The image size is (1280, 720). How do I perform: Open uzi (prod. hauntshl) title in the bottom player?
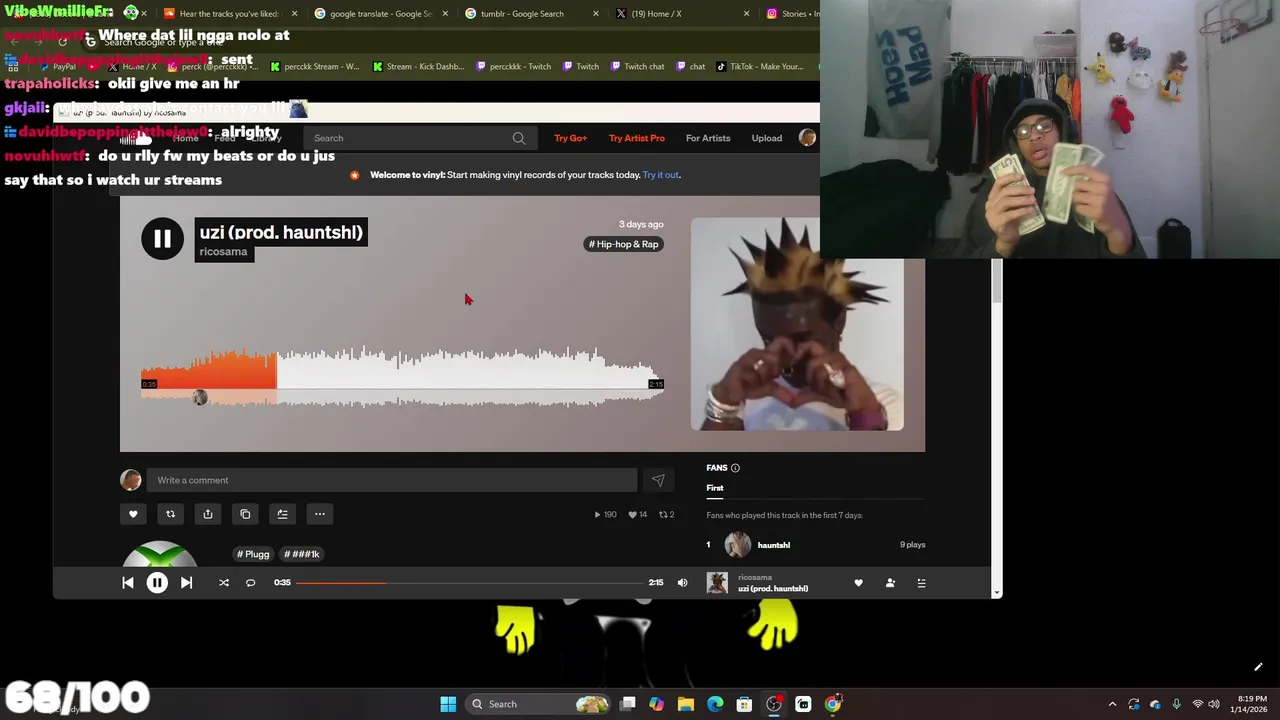(773, 589)
